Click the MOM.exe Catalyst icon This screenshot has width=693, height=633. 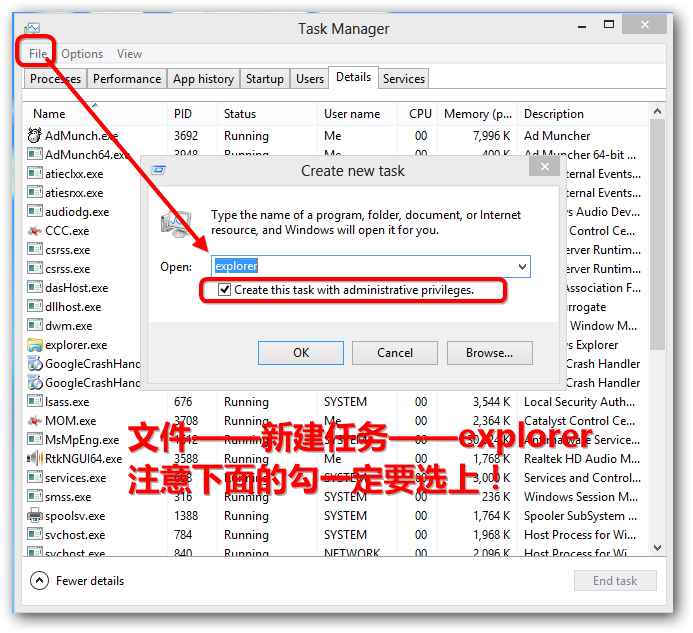34,420
